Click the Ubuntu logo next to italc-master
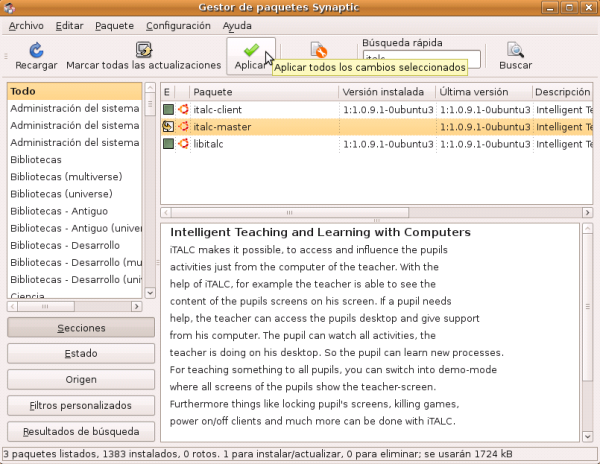 (183, 127)
